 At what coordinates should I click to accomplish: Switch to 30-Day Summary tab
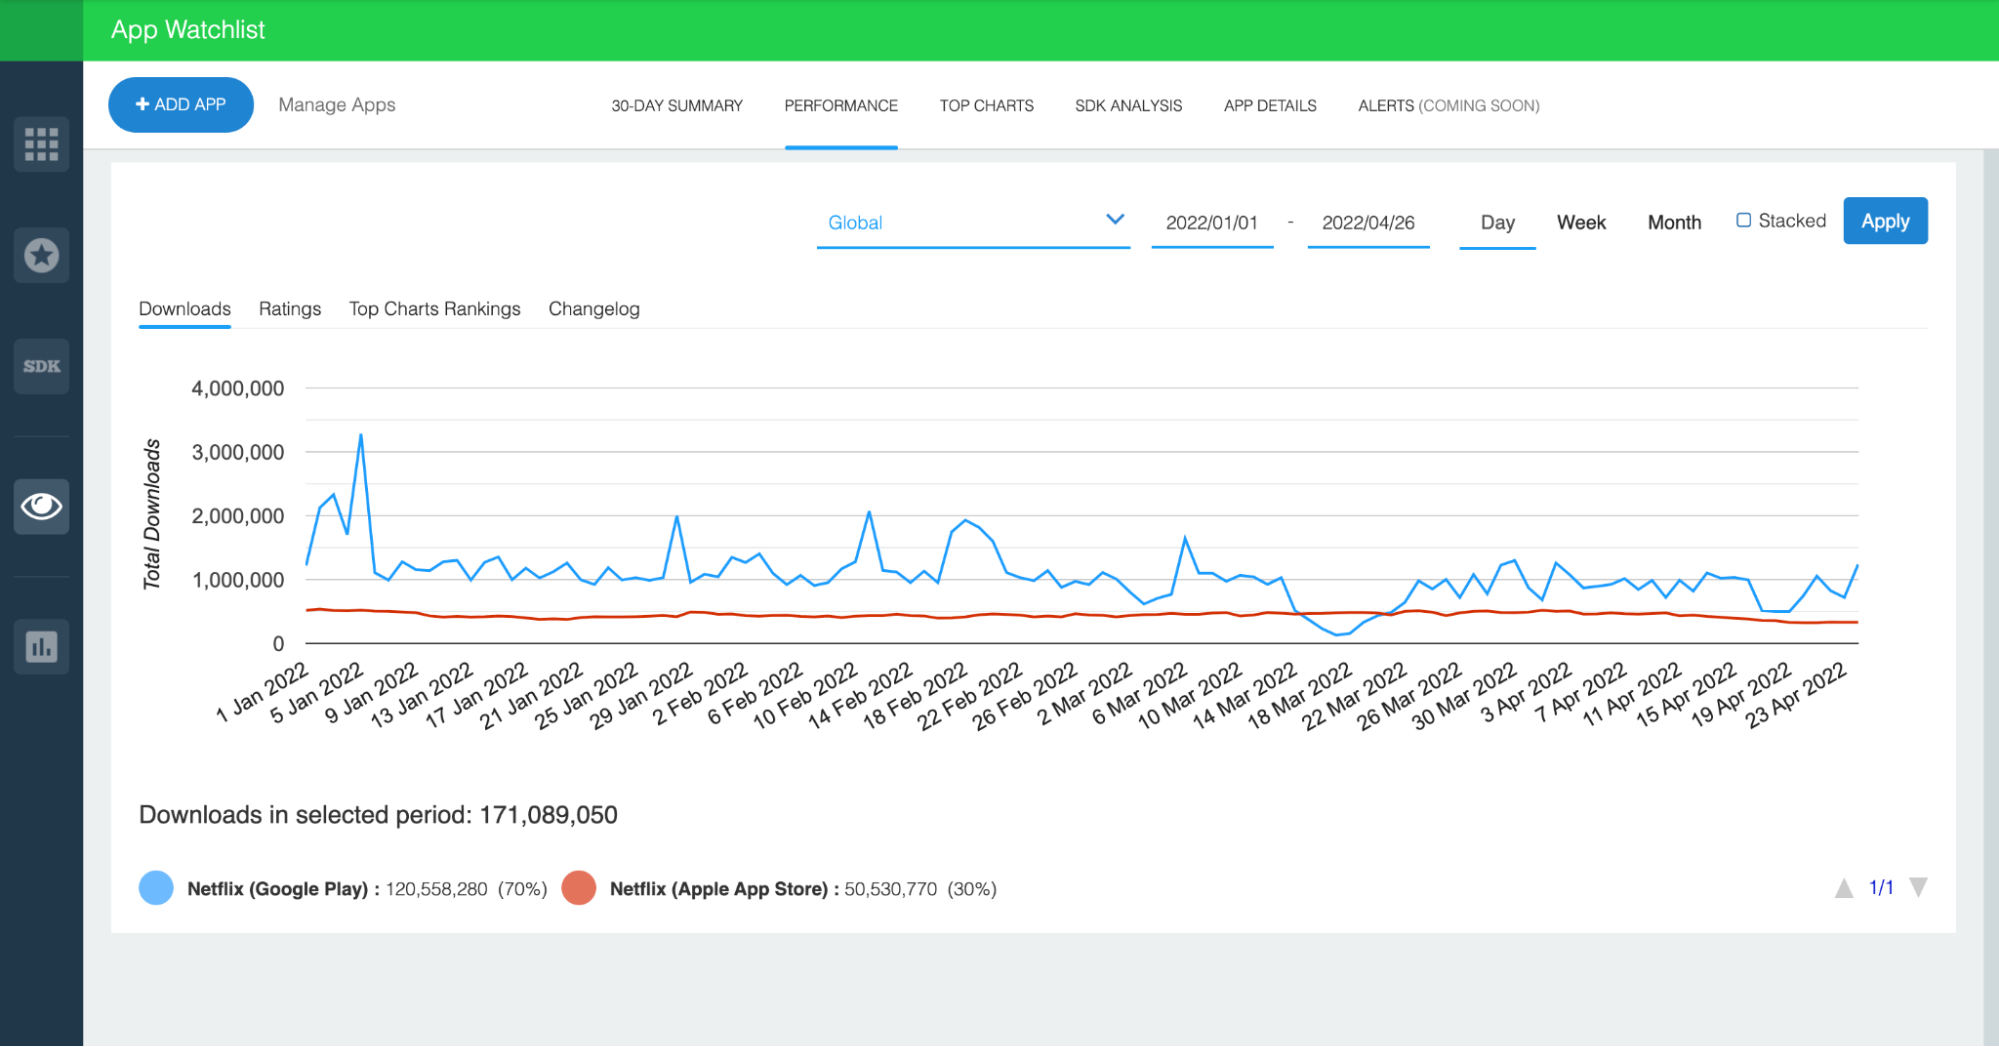coord(677,105)
